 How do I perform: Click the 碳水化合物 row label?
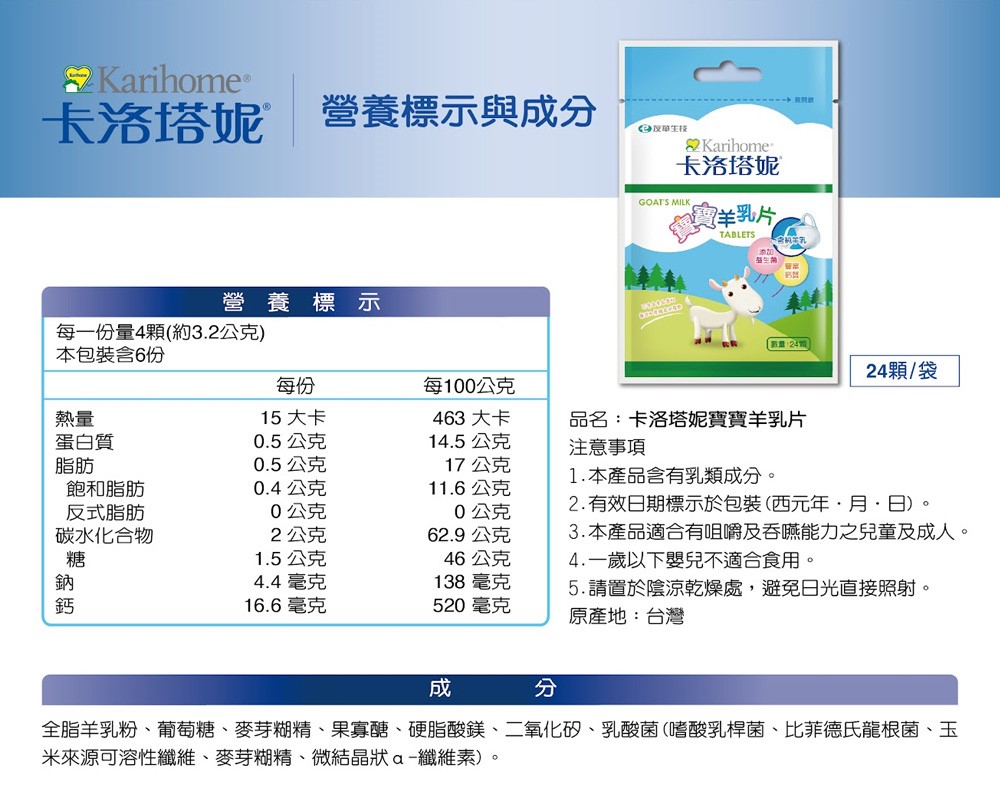point(104,535)
